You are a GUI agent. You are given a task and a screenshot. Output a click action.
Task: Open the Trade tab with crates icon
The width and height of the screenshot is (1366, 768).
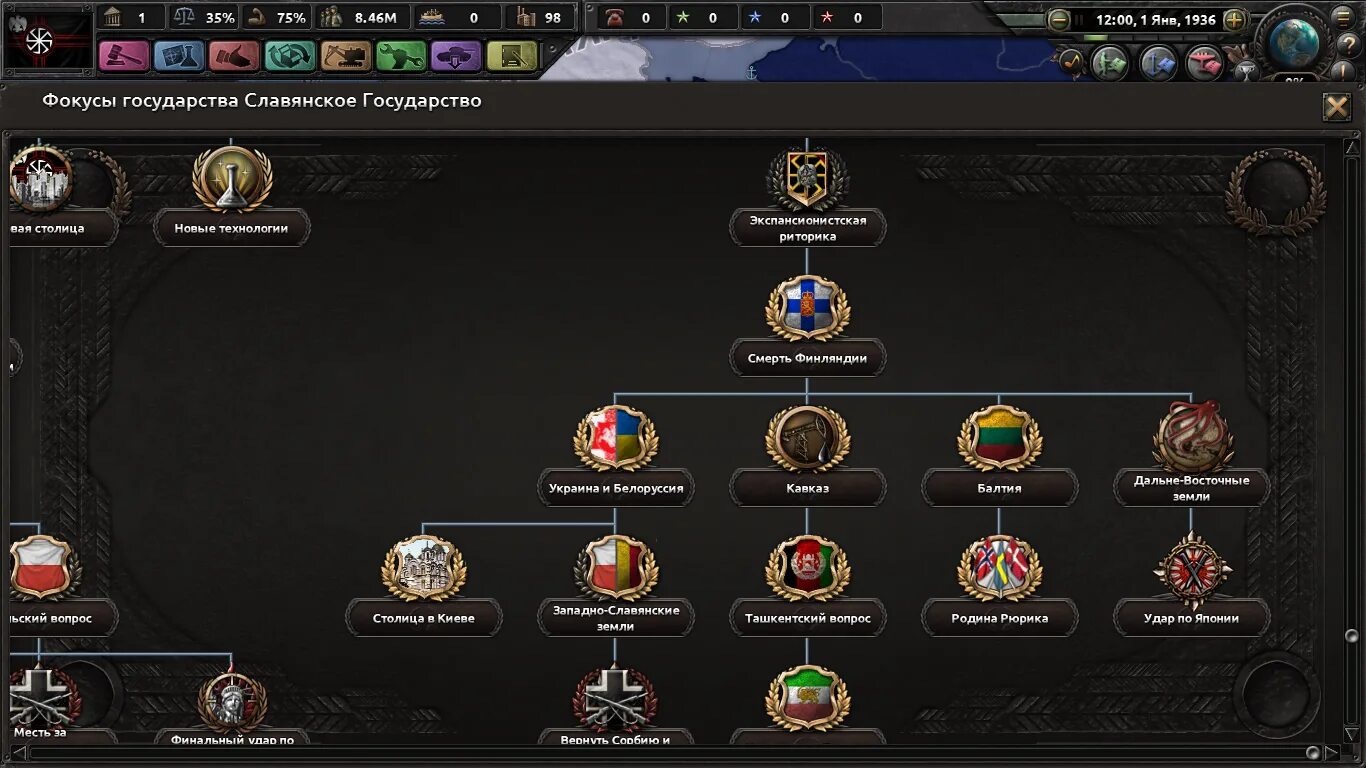click(290, 56)
